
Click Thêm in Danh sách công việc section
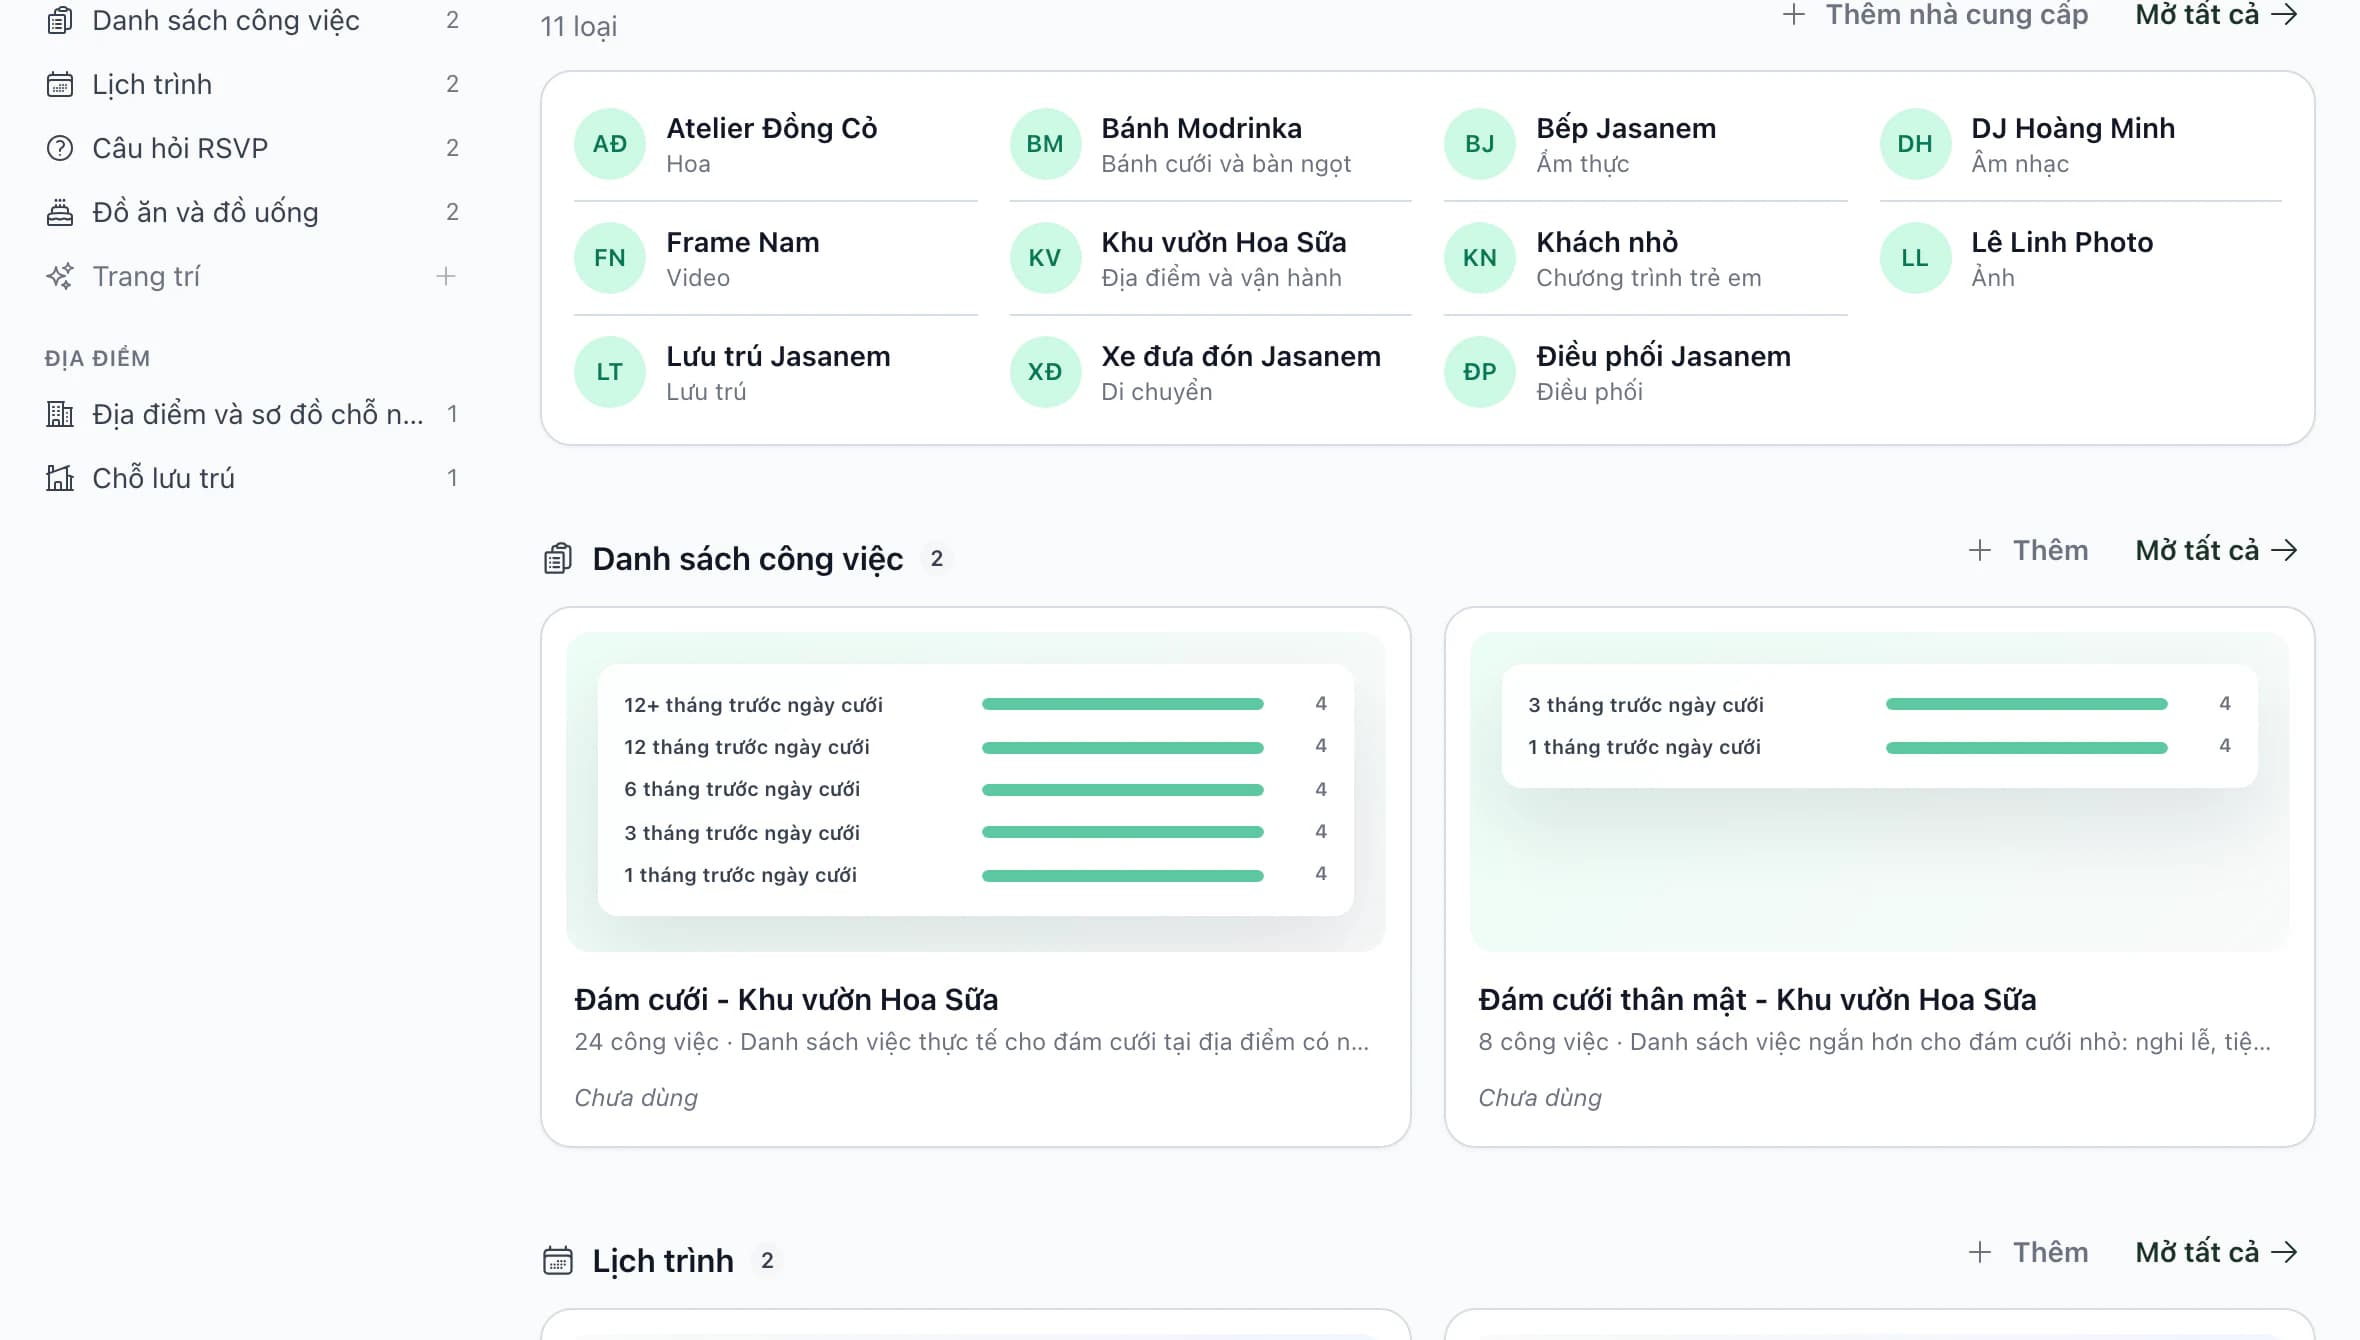tap(2028, 550)
